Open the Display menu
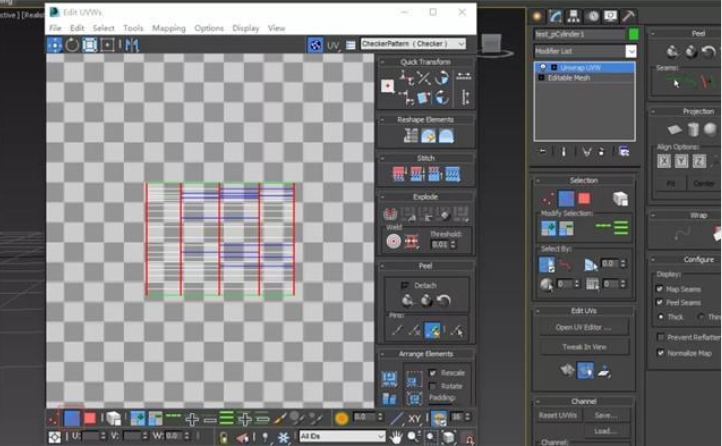Image resolution: width=722 pixels, height=446 pixels. (x=245, y=28)
